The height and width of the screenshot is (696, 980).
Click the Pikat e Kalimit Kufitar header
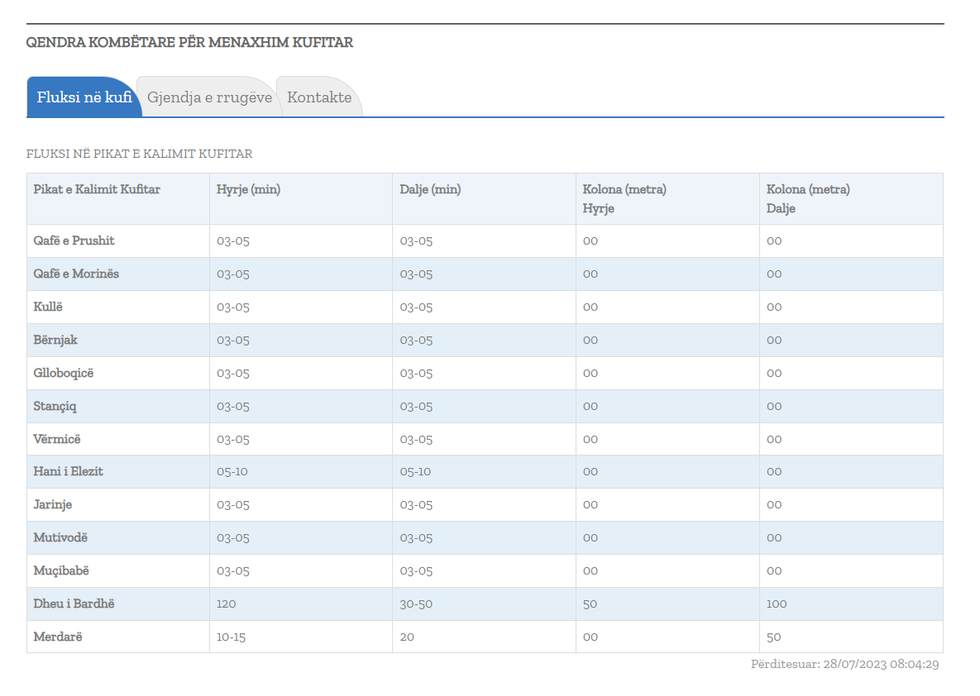pos(97,189)
